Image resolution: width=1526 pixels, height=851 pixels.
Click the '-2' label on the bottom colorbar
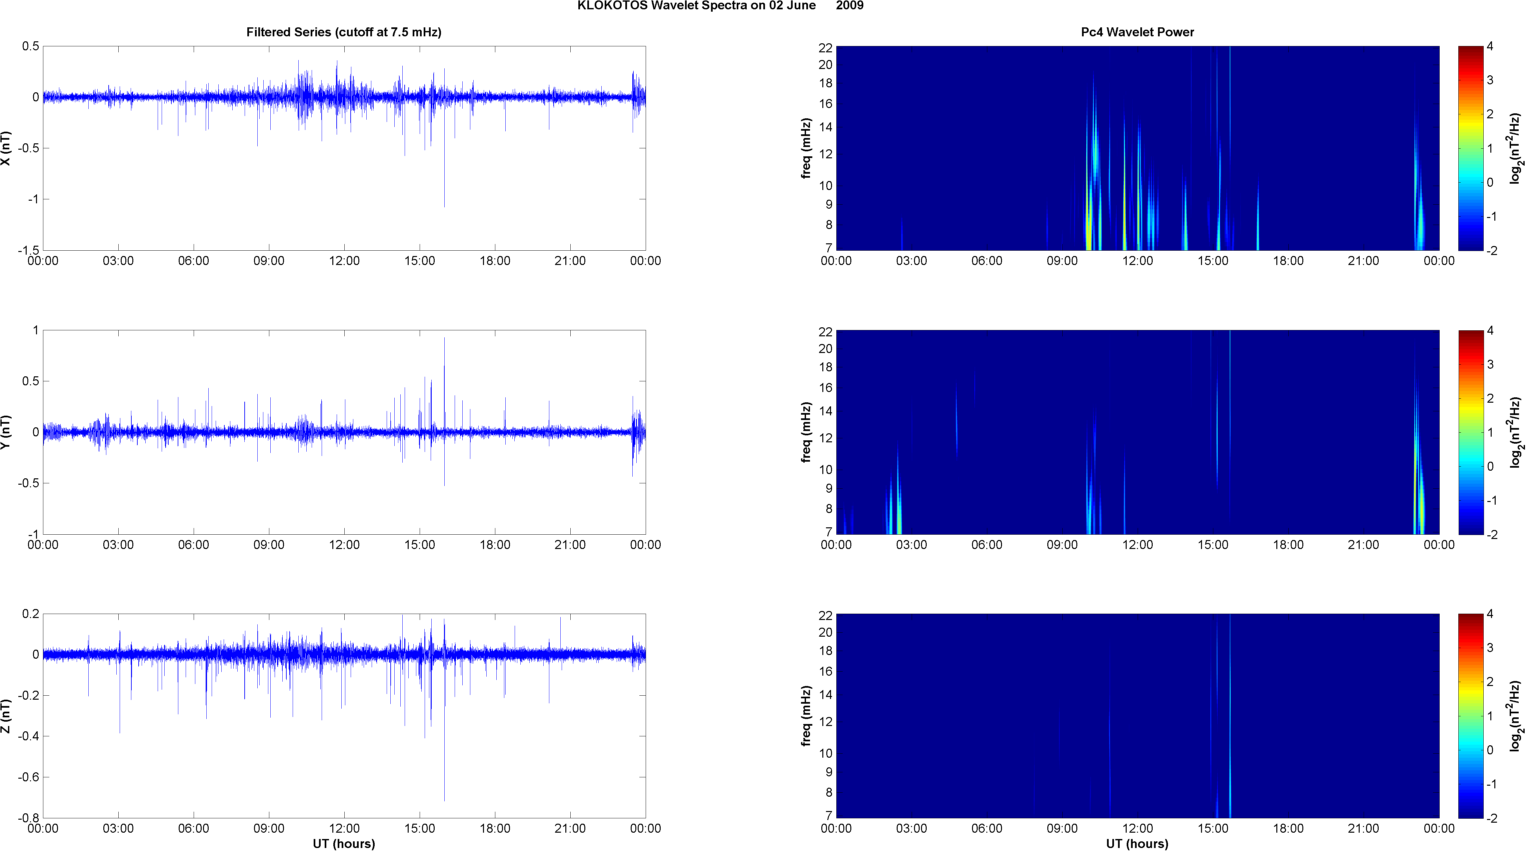tap(1490, 819)
